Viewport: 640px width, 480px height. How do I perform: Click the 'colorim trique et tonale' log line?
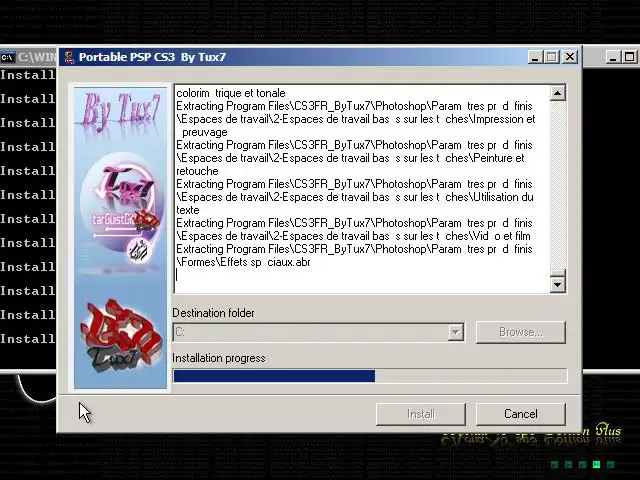tap(231, 93)
